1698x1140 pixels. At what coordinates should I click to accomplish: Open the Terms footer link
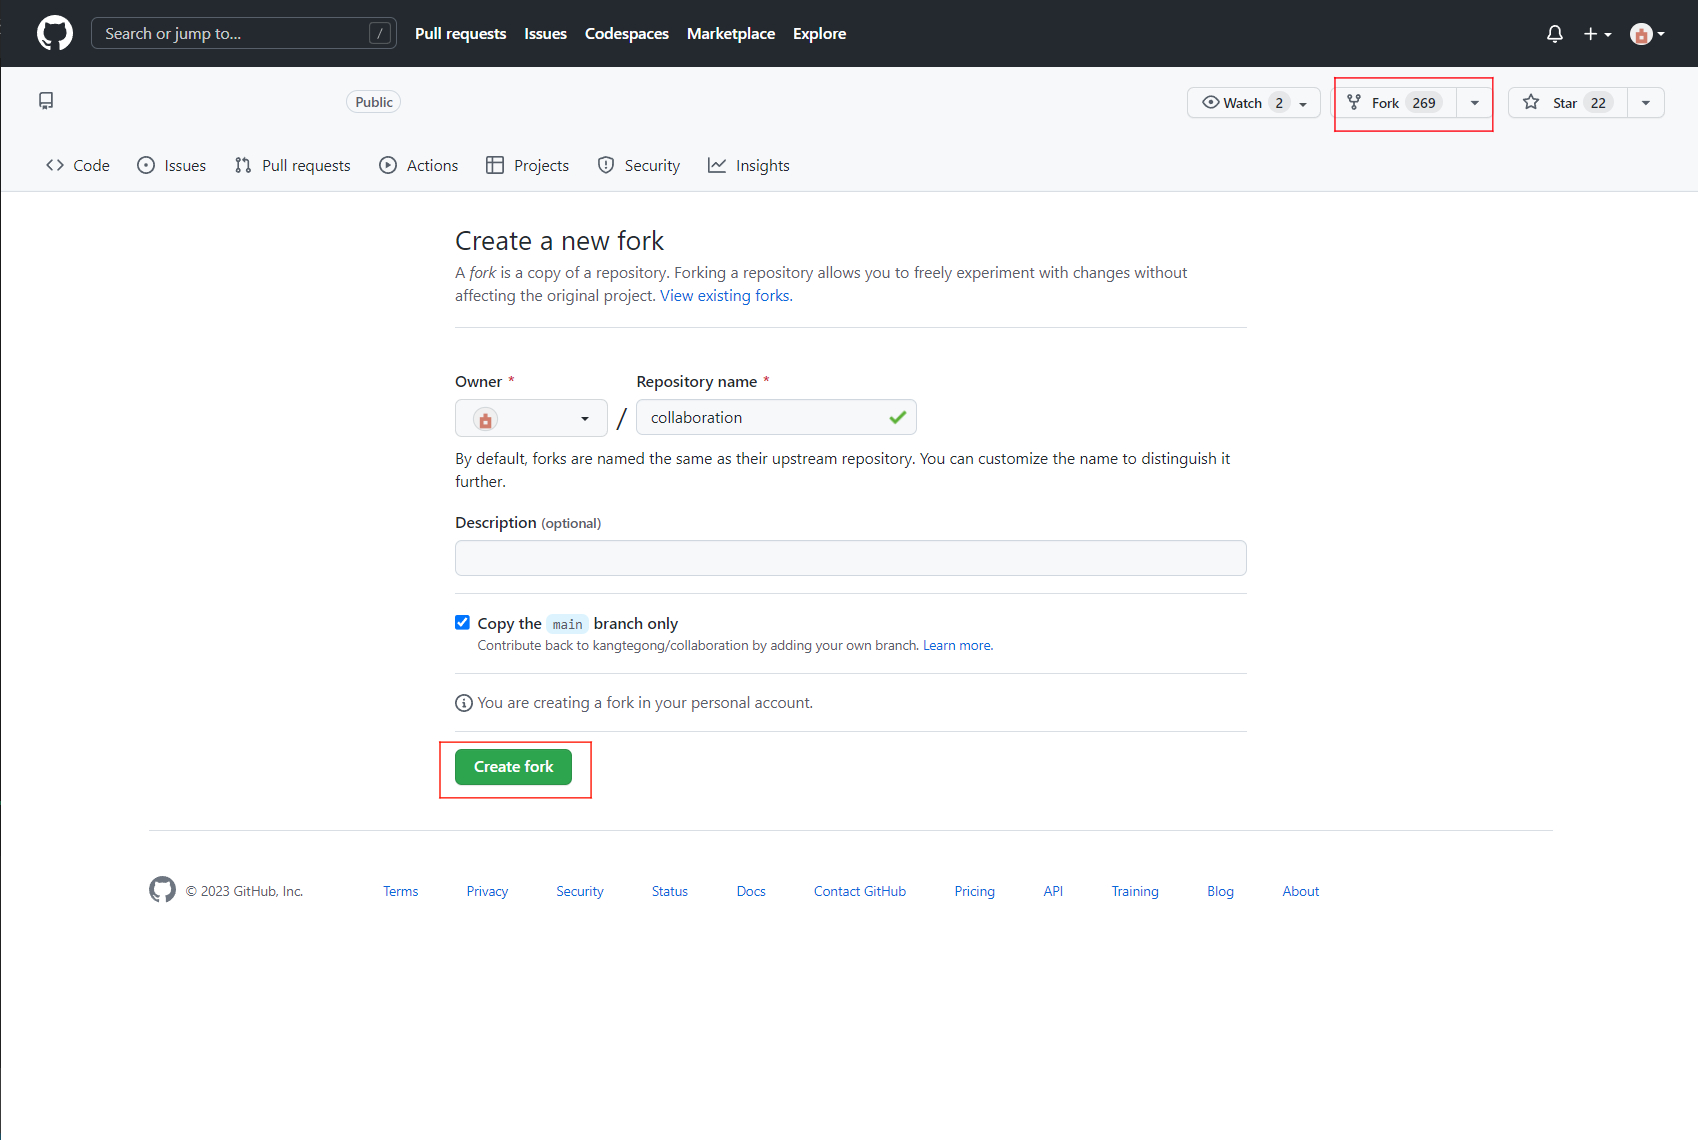(x=401, y=891)
